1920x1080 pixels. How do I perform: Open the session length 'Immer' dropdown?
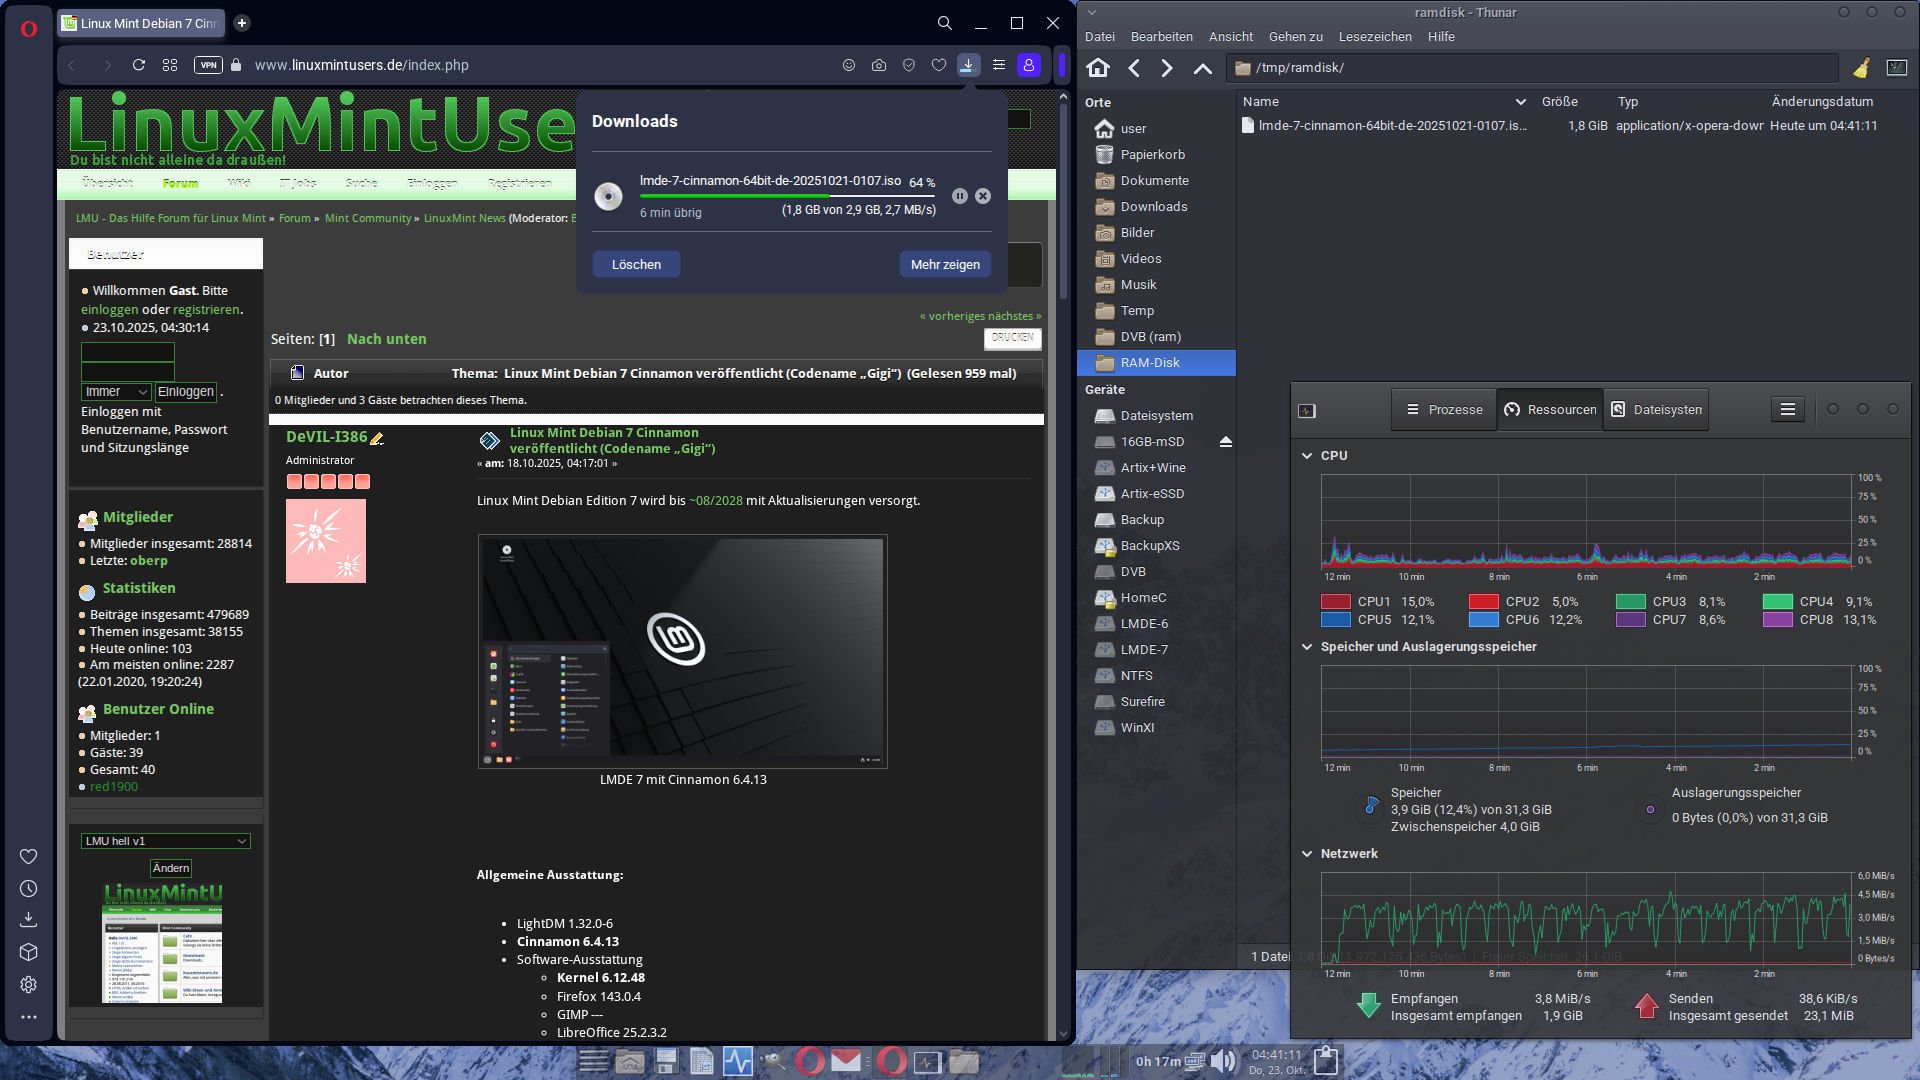click(116, 391)
